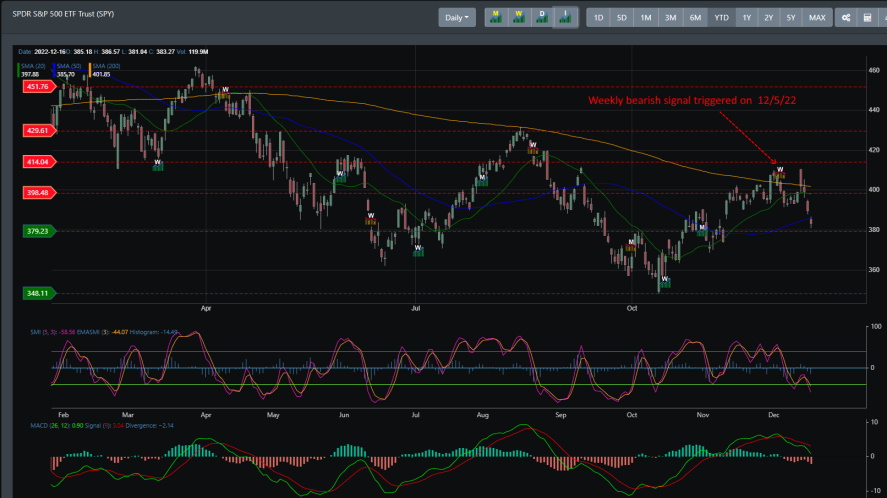
Task: Click the SMA 20 value 397.88
Action: click(31, 74)
